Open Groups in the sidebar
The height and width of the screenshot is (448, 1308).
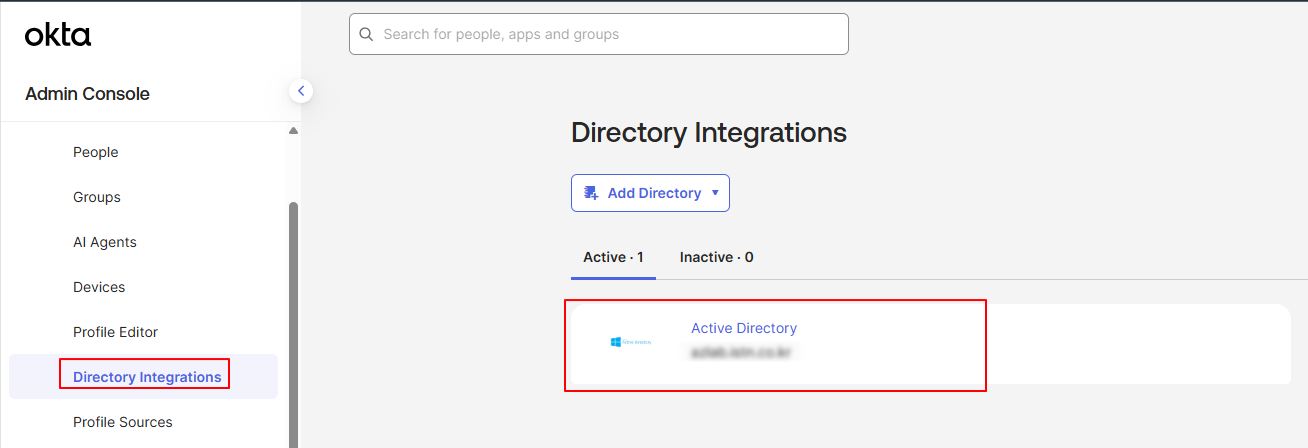(97, 197)
